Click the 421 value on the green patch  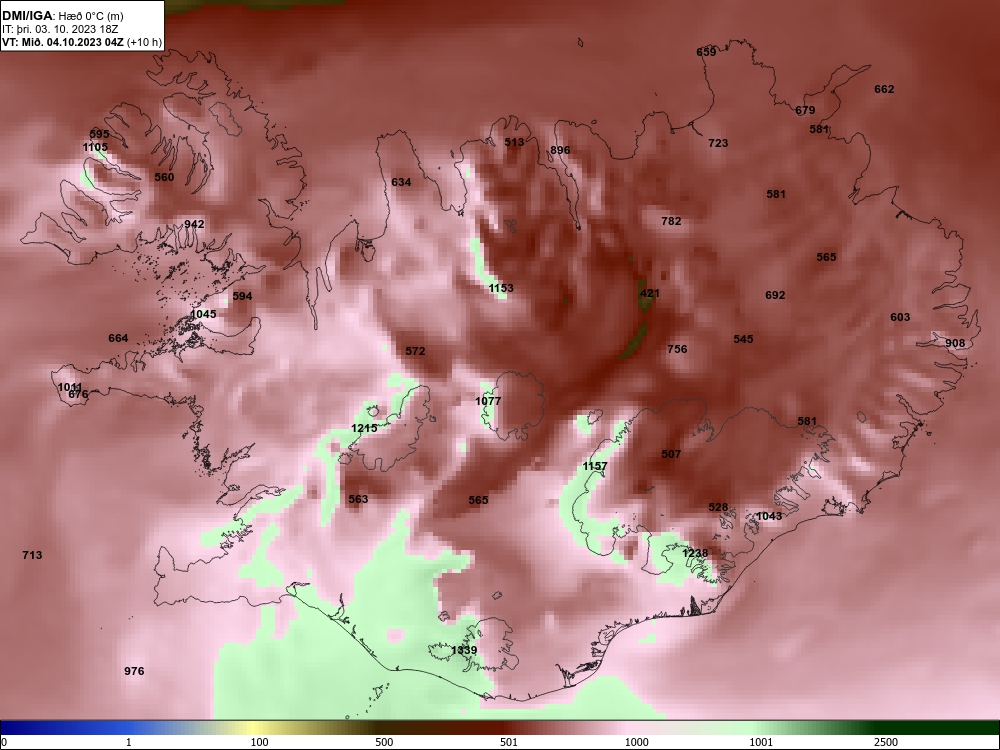[x=649, y=293]
